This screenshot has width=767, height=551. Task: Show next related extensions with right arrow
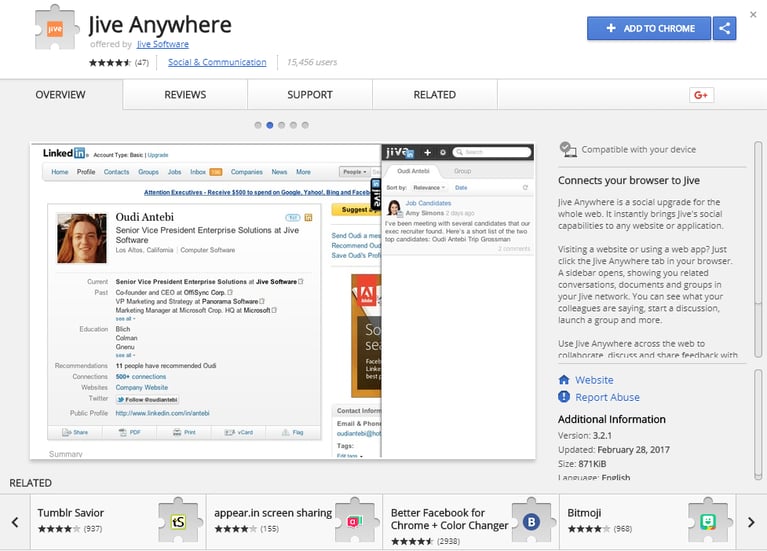coord(751,522)
